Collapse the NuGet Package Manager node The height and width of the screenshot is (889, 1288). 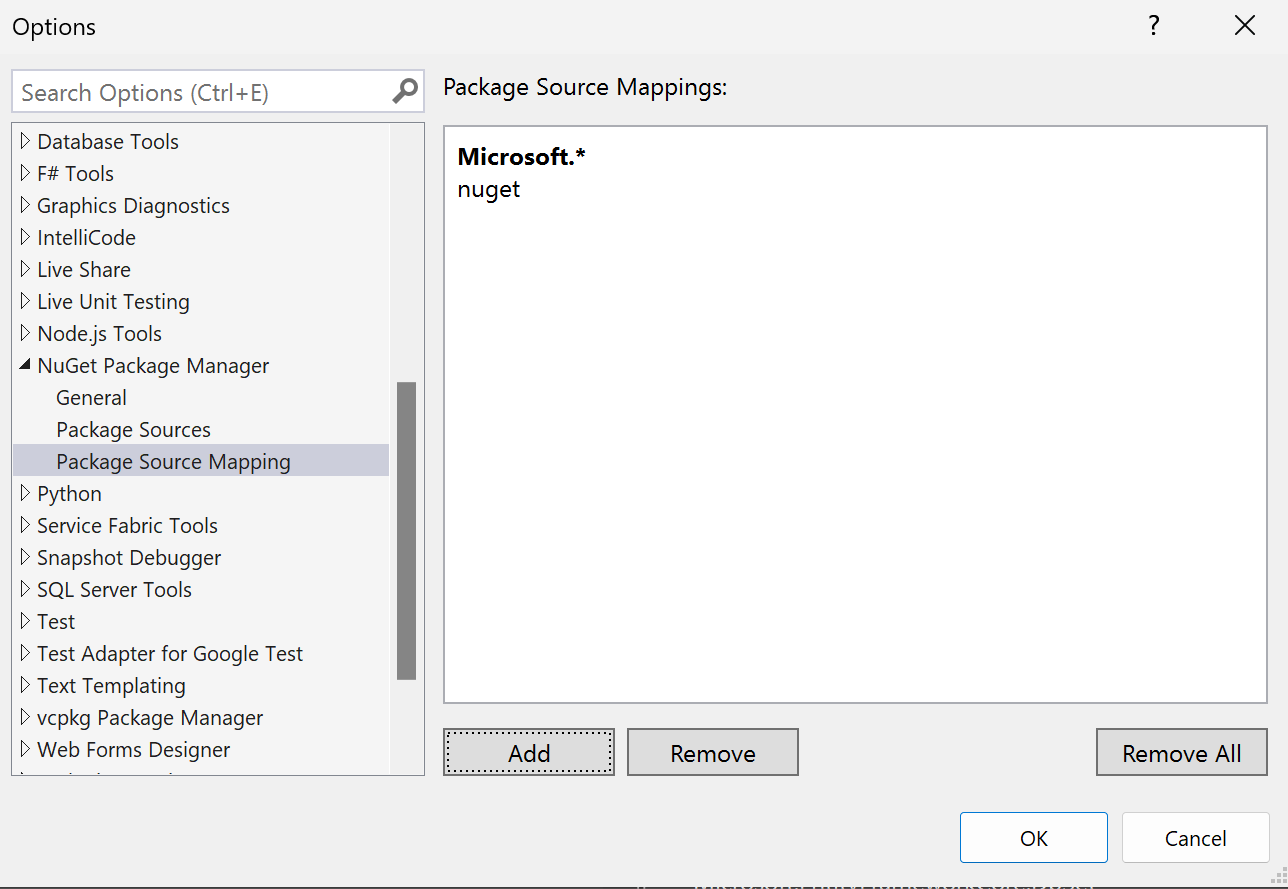point(25,366)
